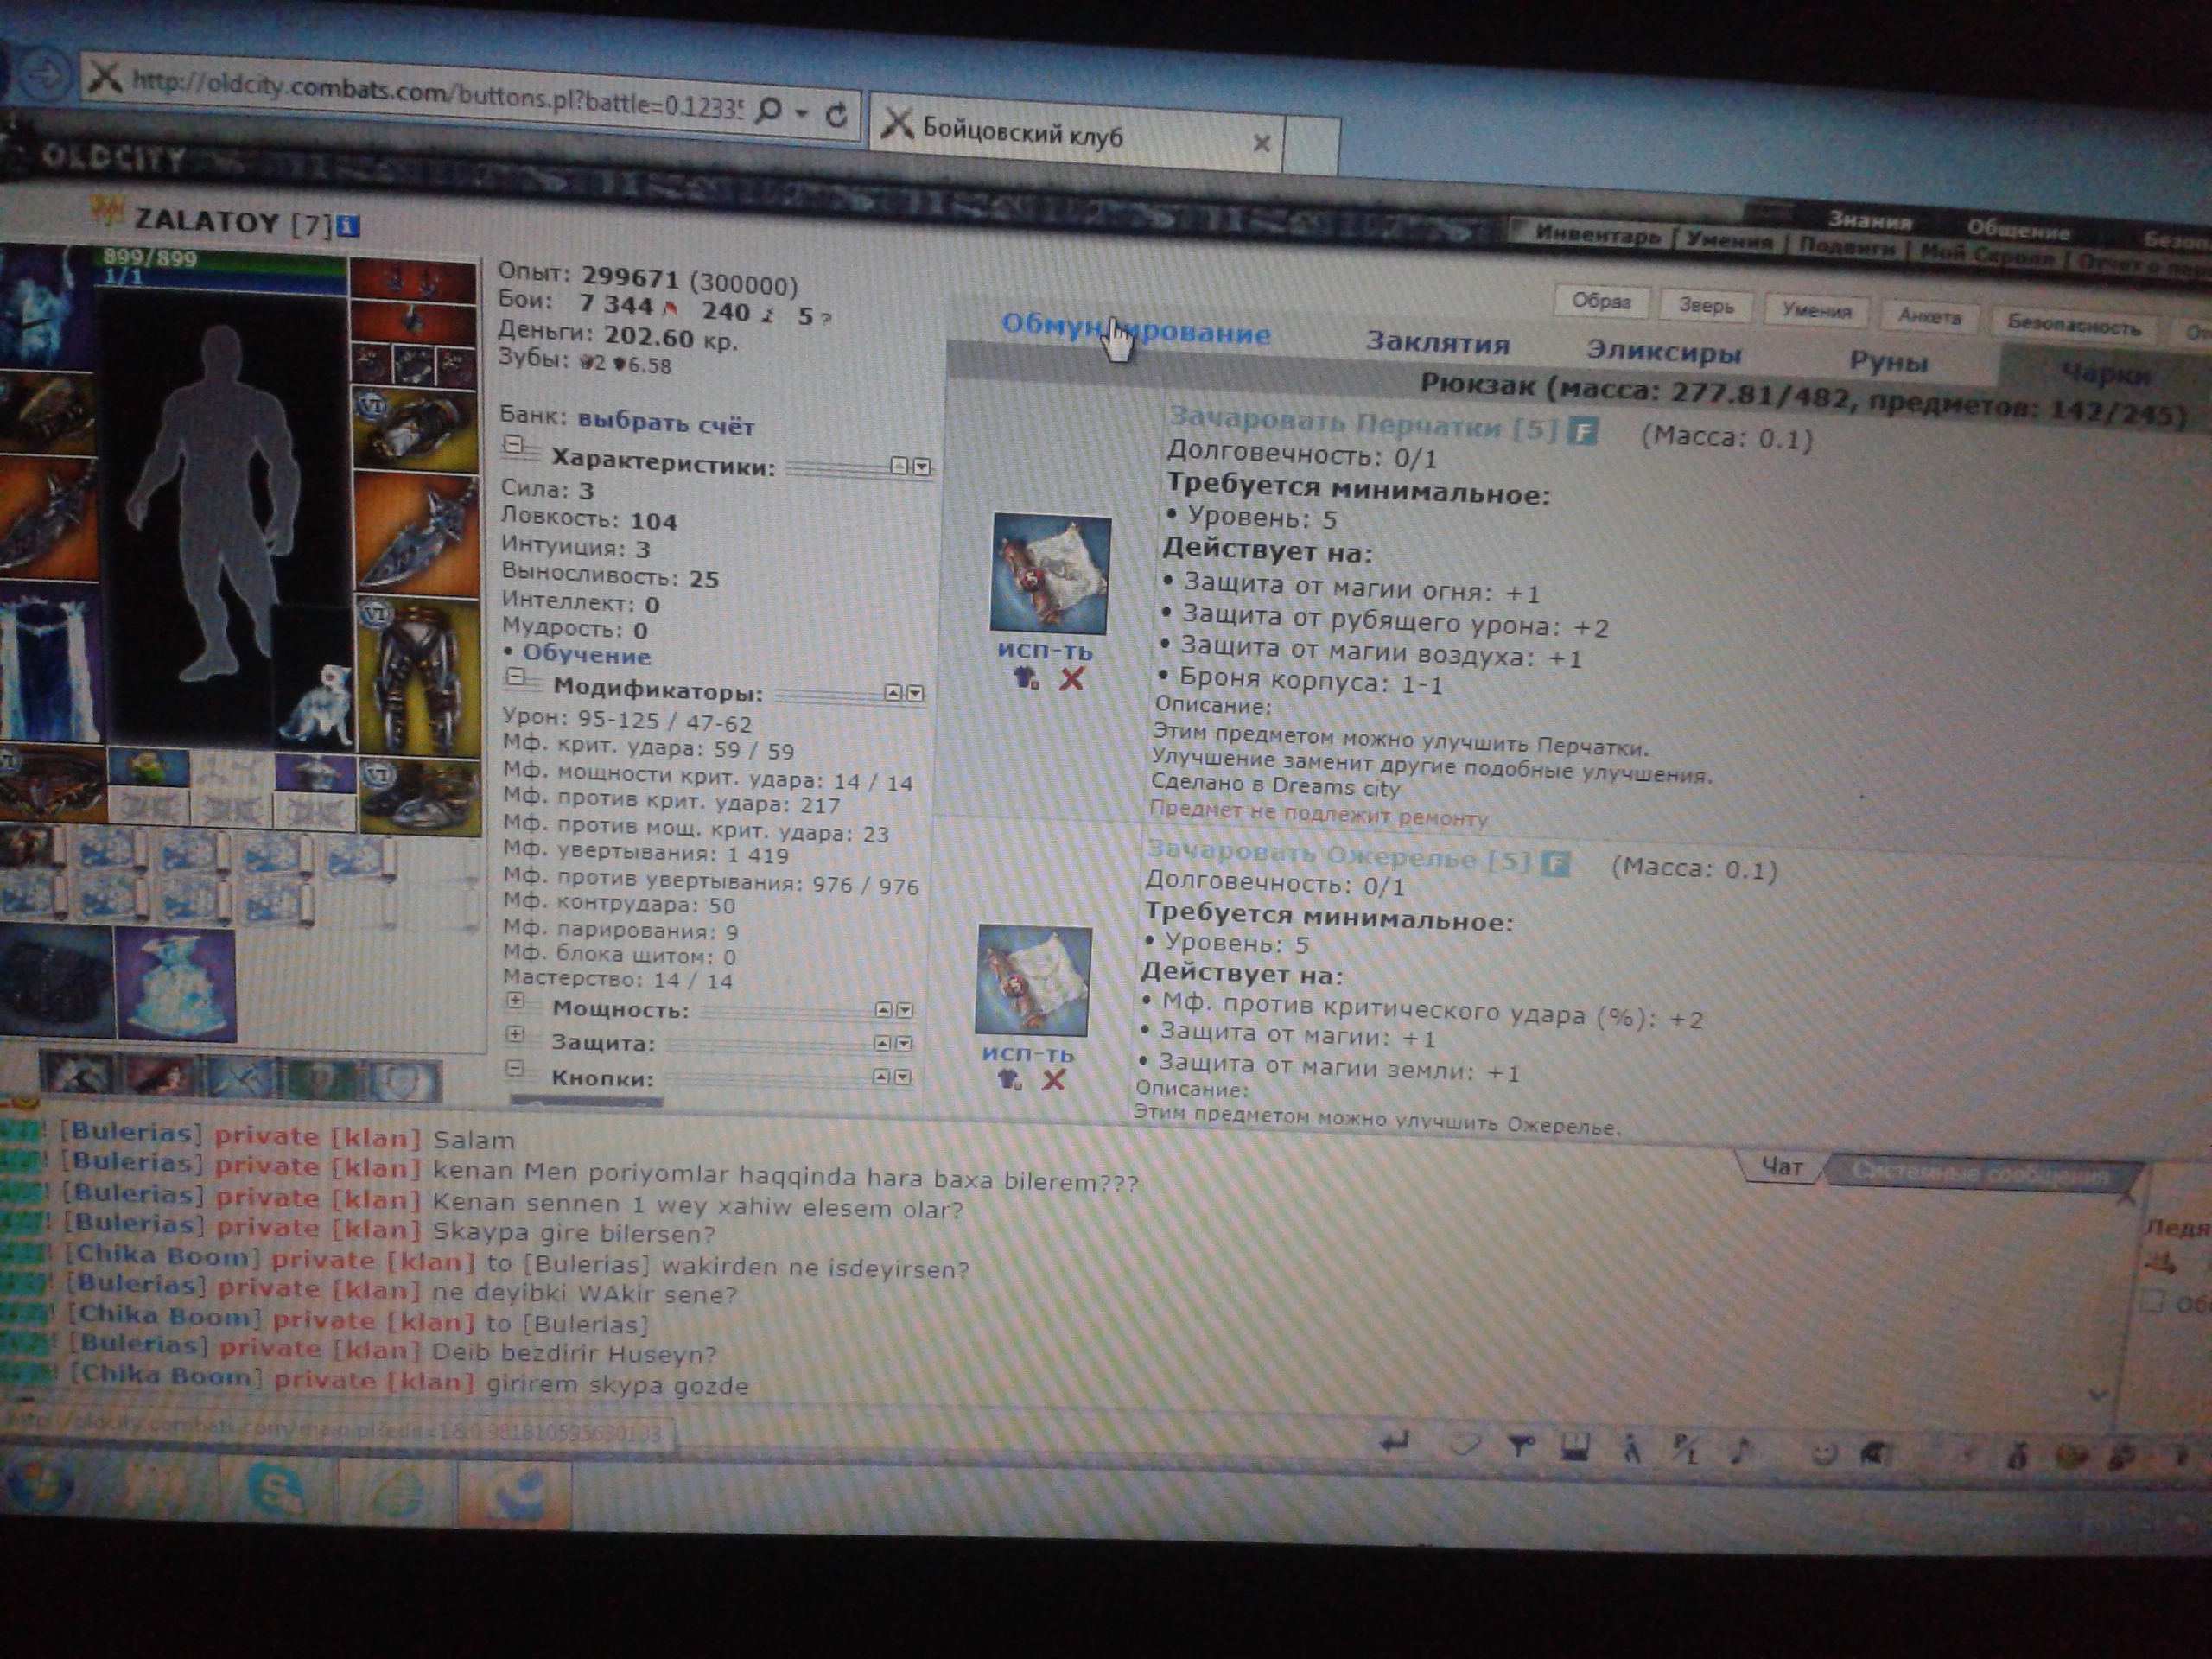Move Модификаторы section up with its arrow
Viewport: 2212px width, 1659px height.
893,693
